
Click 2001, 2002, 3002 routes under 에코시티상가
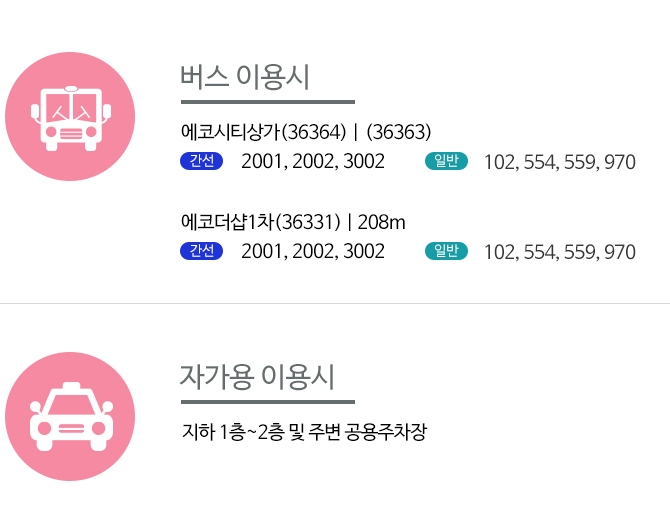(313, 162)
